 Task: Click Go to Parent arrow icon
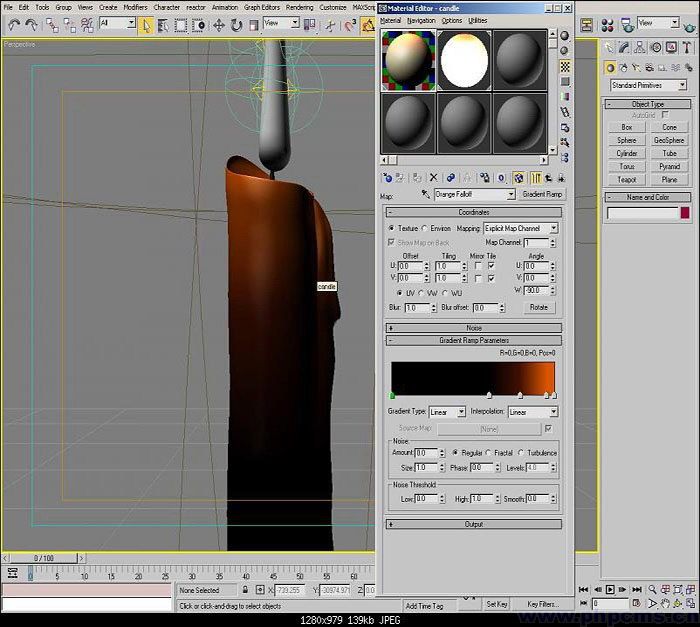click(548, 178)
